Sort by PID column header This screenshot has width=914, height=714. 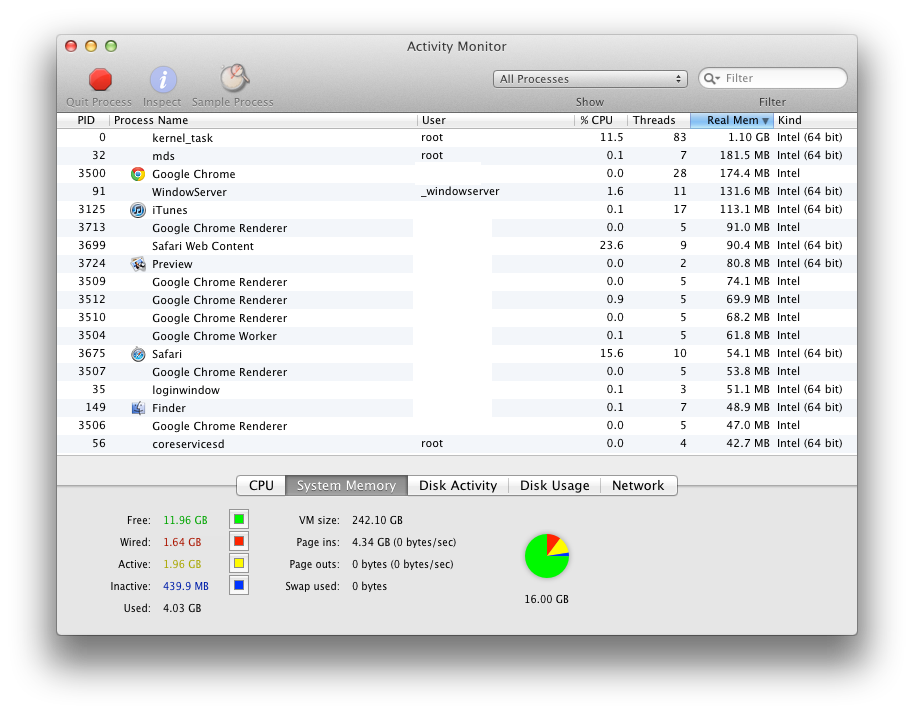pyautogui.click(x=83, y=120)
